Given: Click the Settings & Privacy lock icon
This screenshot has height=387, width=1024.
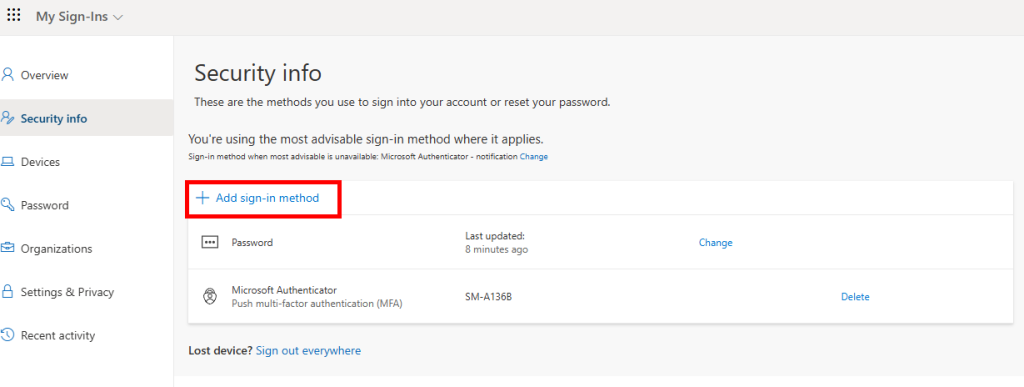Looking at the screenshot, I should point(7,291).
